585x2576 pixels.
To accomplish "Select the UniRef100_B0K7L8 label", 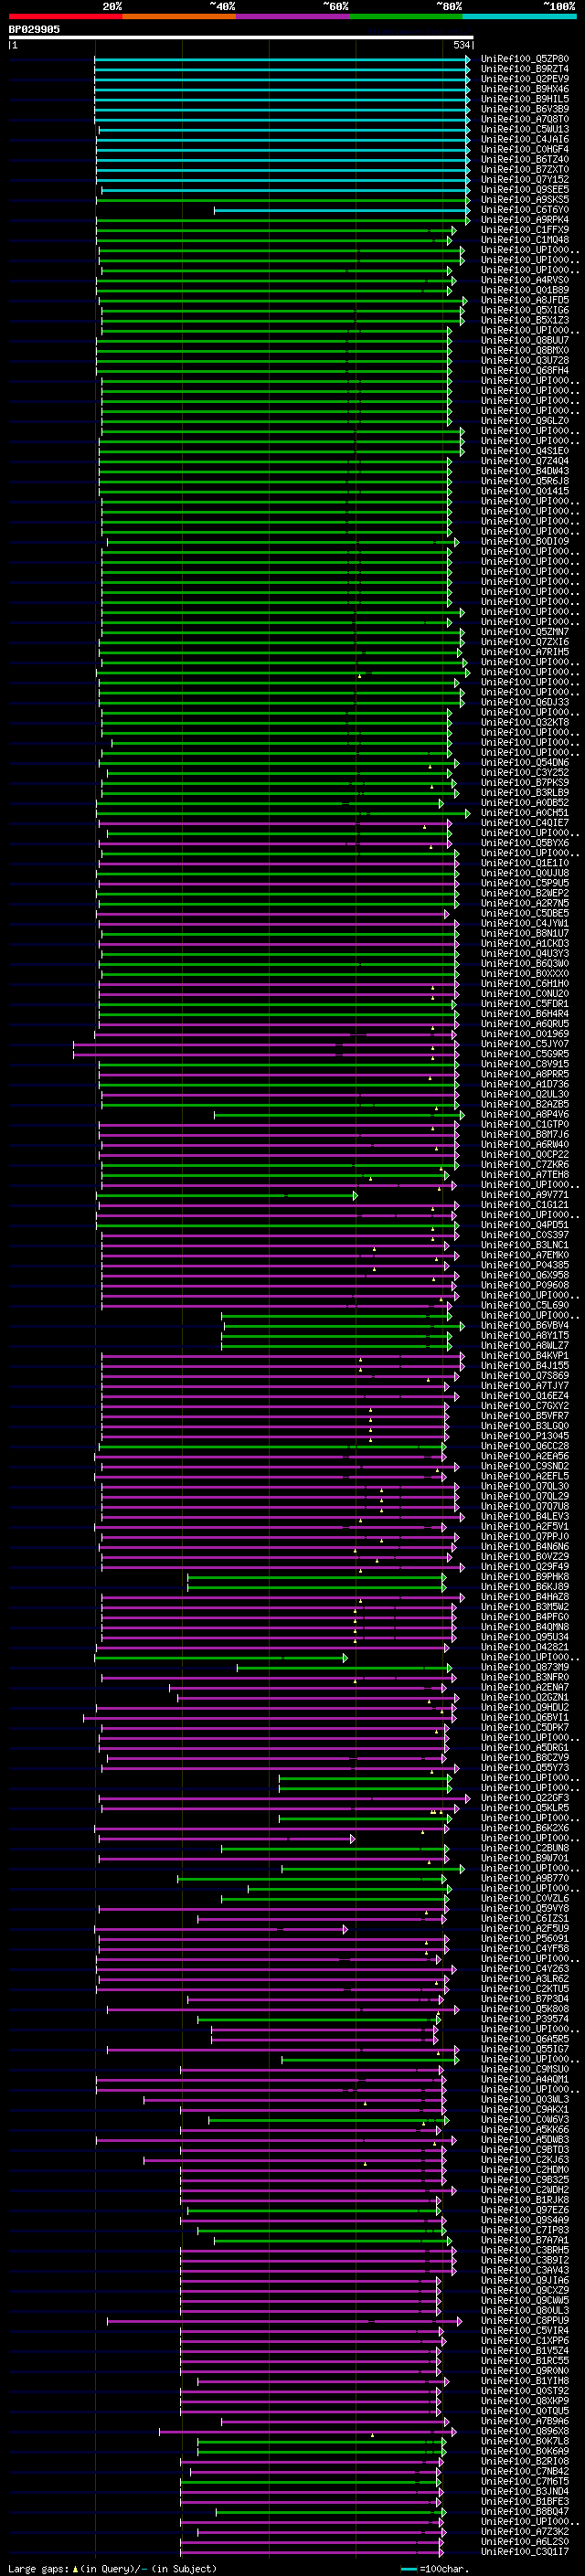I will tap(525, 2441).
